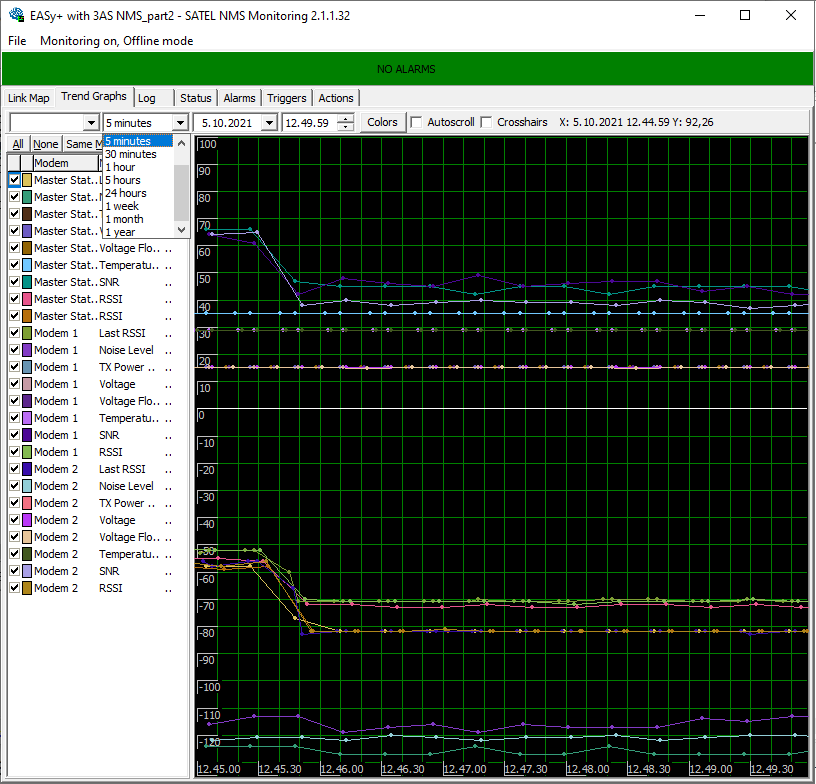Open the Monitoring on, Offline mode menu

pos(117,41)
